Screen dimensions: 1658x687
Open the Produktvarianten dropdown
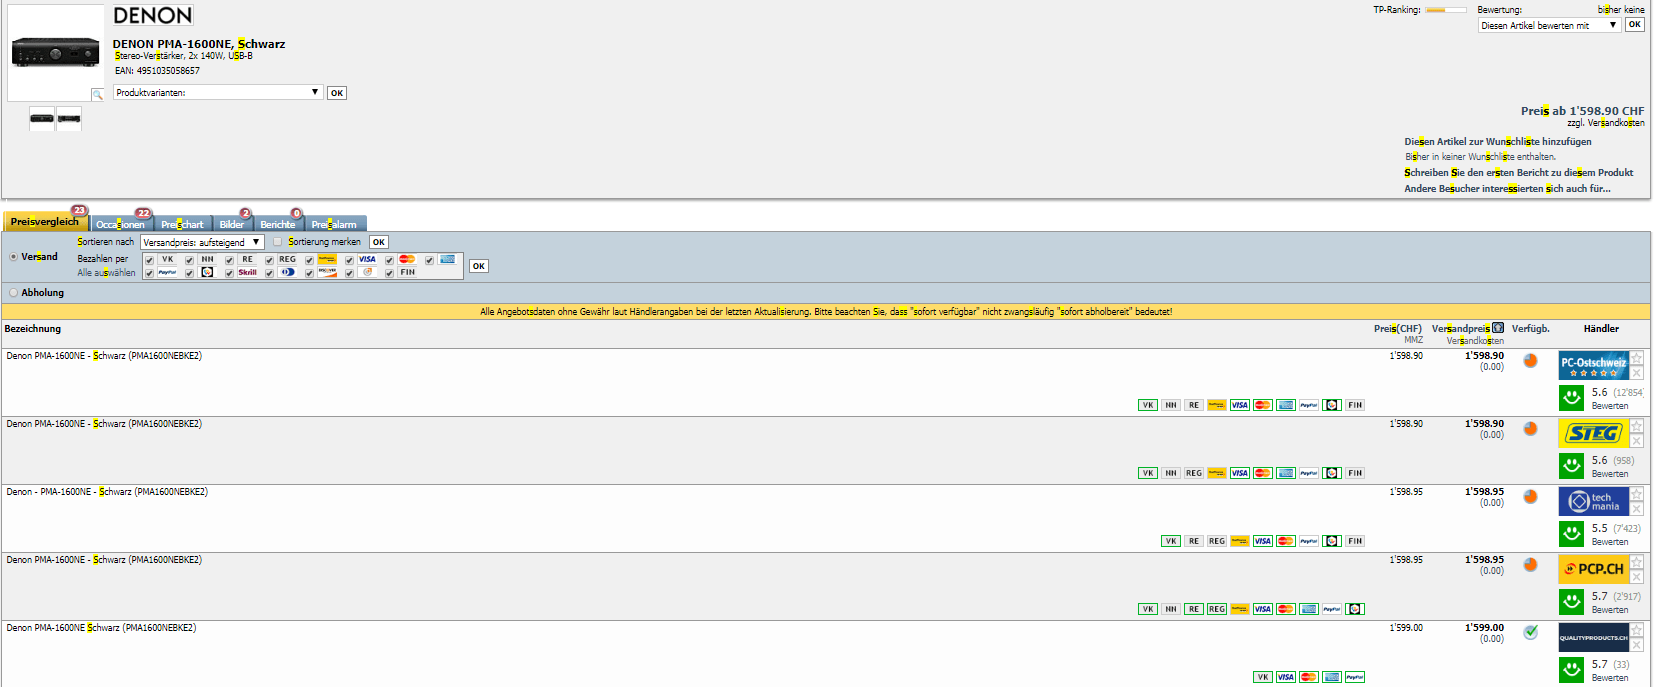click(218, 92)
